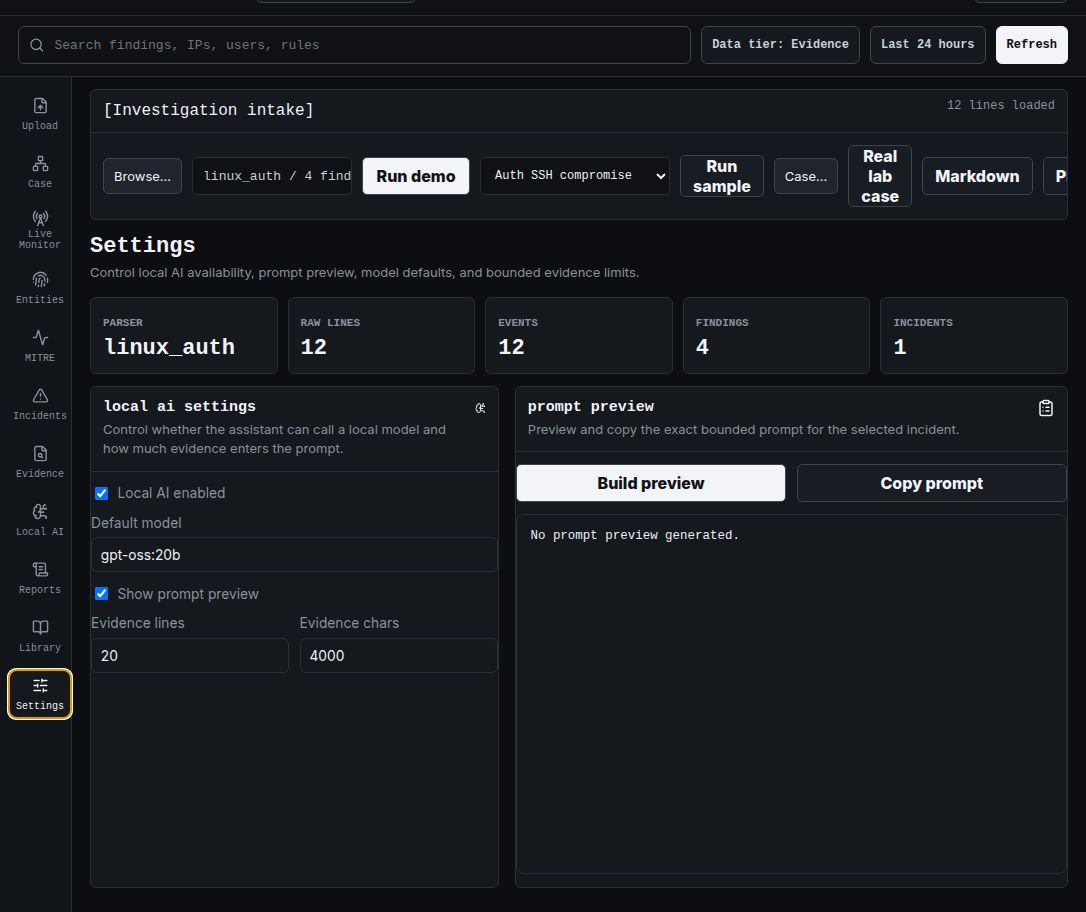This screenshot has width=1086, height=912.
Task: Click the Run demo button
Action: pos(416,176)
